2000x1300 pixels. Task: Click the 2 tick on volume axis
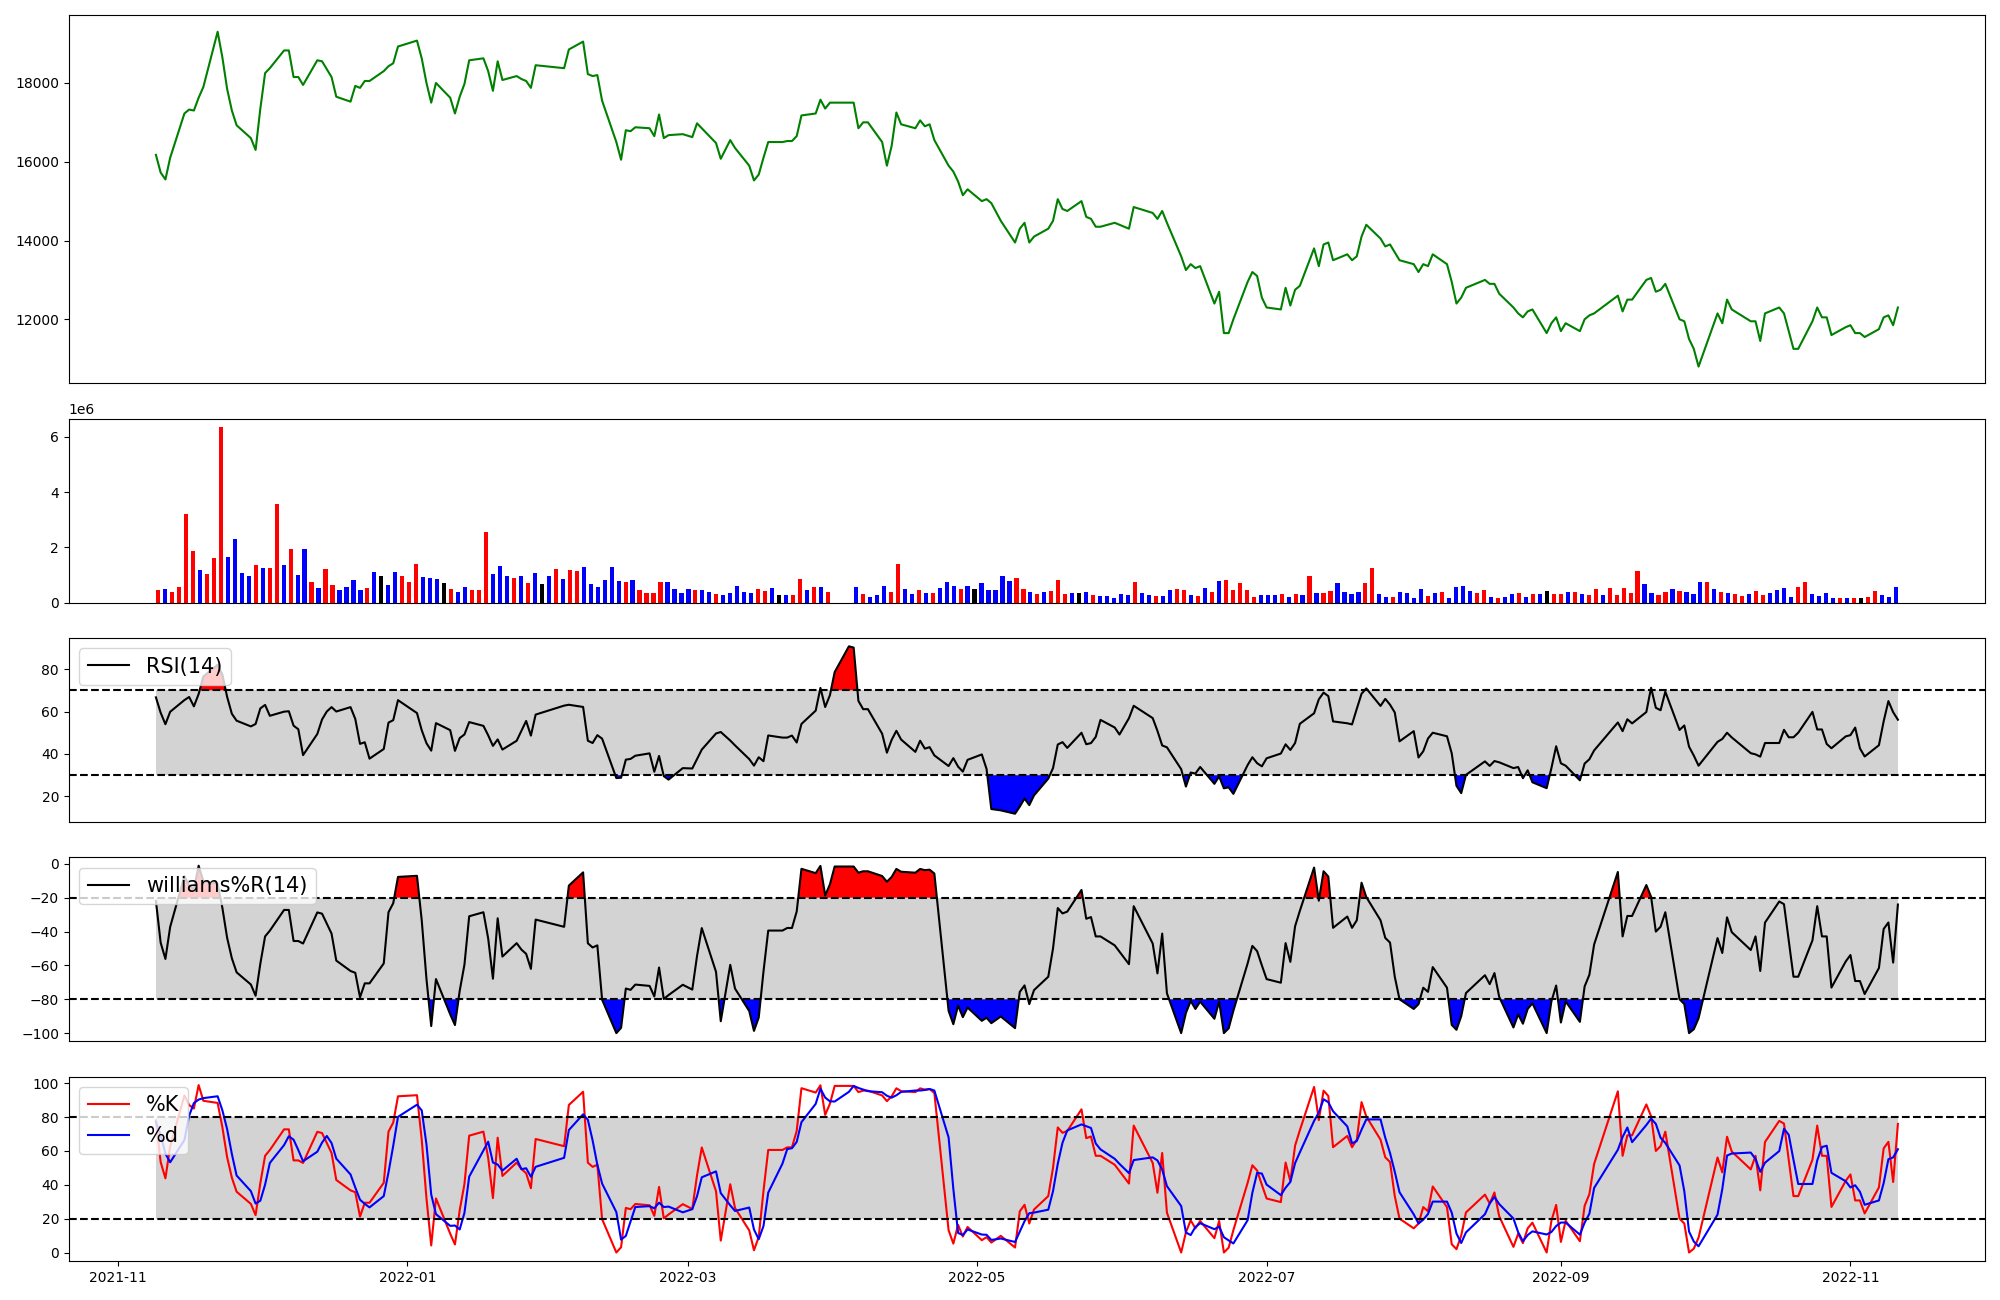point(55,548)
